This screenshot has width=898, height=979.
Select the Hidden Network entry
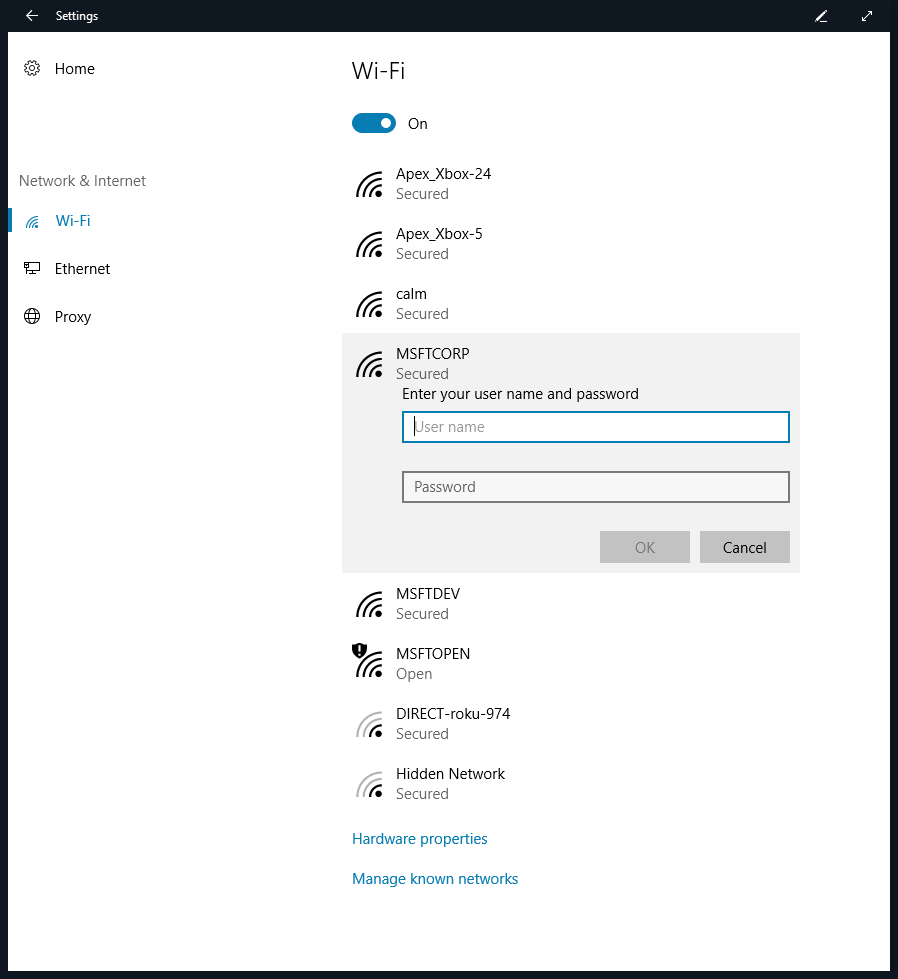[x=450, y=783]
